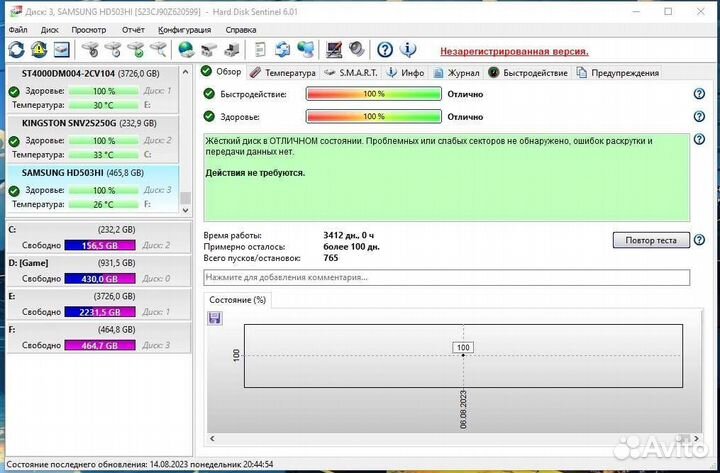Click the network globe and monitor icon
This screenshot has height=473, width=720.
[306, 50]
